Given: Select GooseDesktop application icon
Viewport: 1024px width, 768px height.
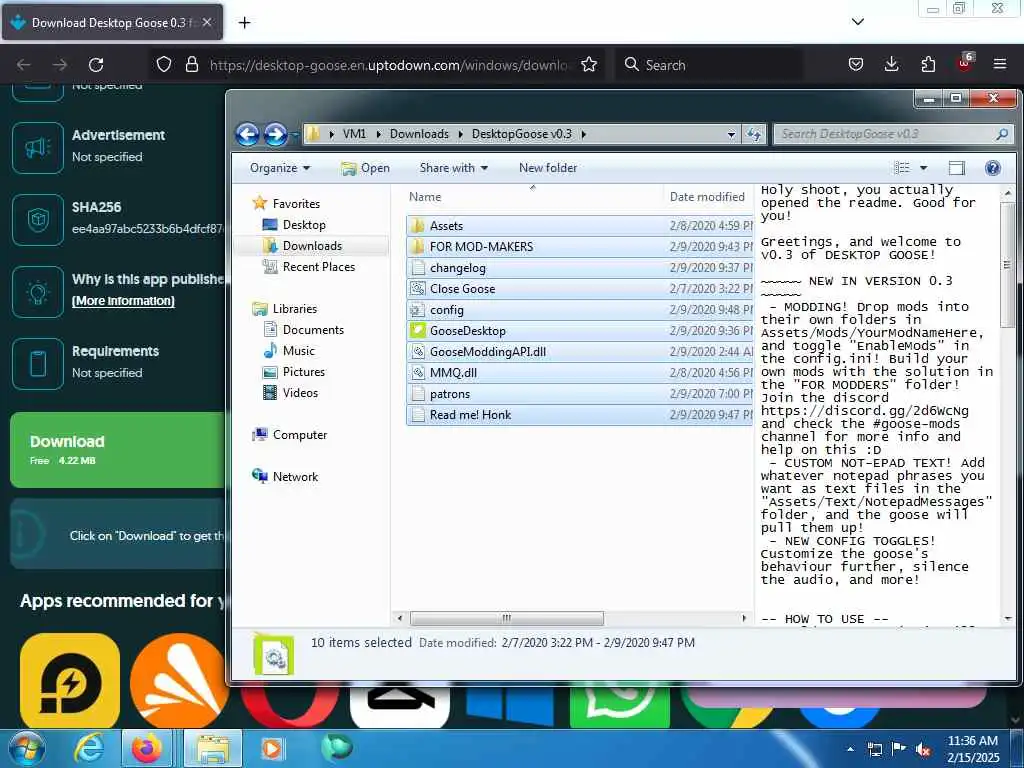Looking at the screenshot, I should [417, 330].
